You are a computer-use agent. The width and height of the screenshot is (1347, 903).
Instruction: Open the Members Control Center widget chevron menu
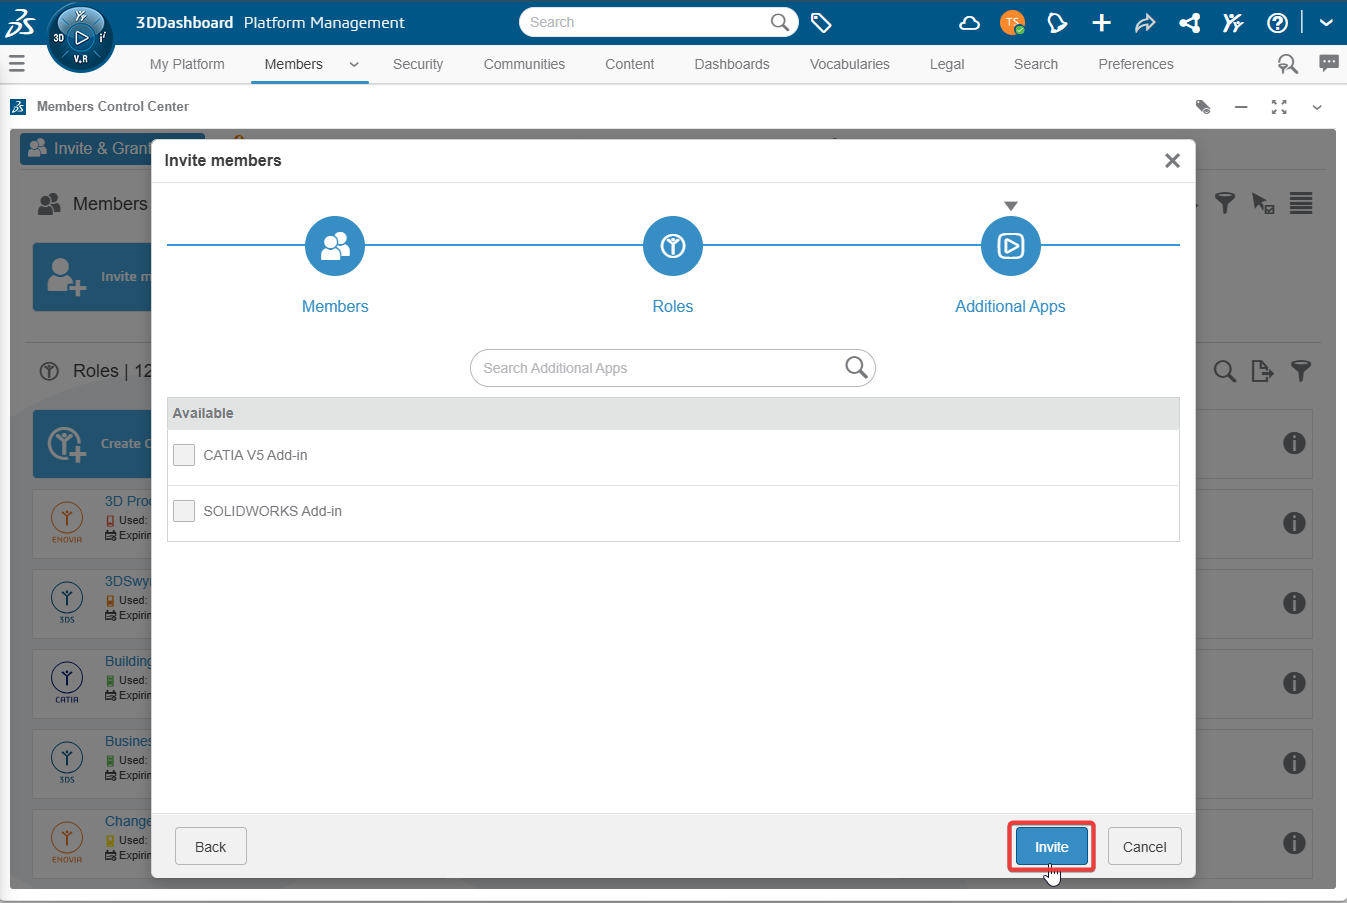click(1317, 107)
